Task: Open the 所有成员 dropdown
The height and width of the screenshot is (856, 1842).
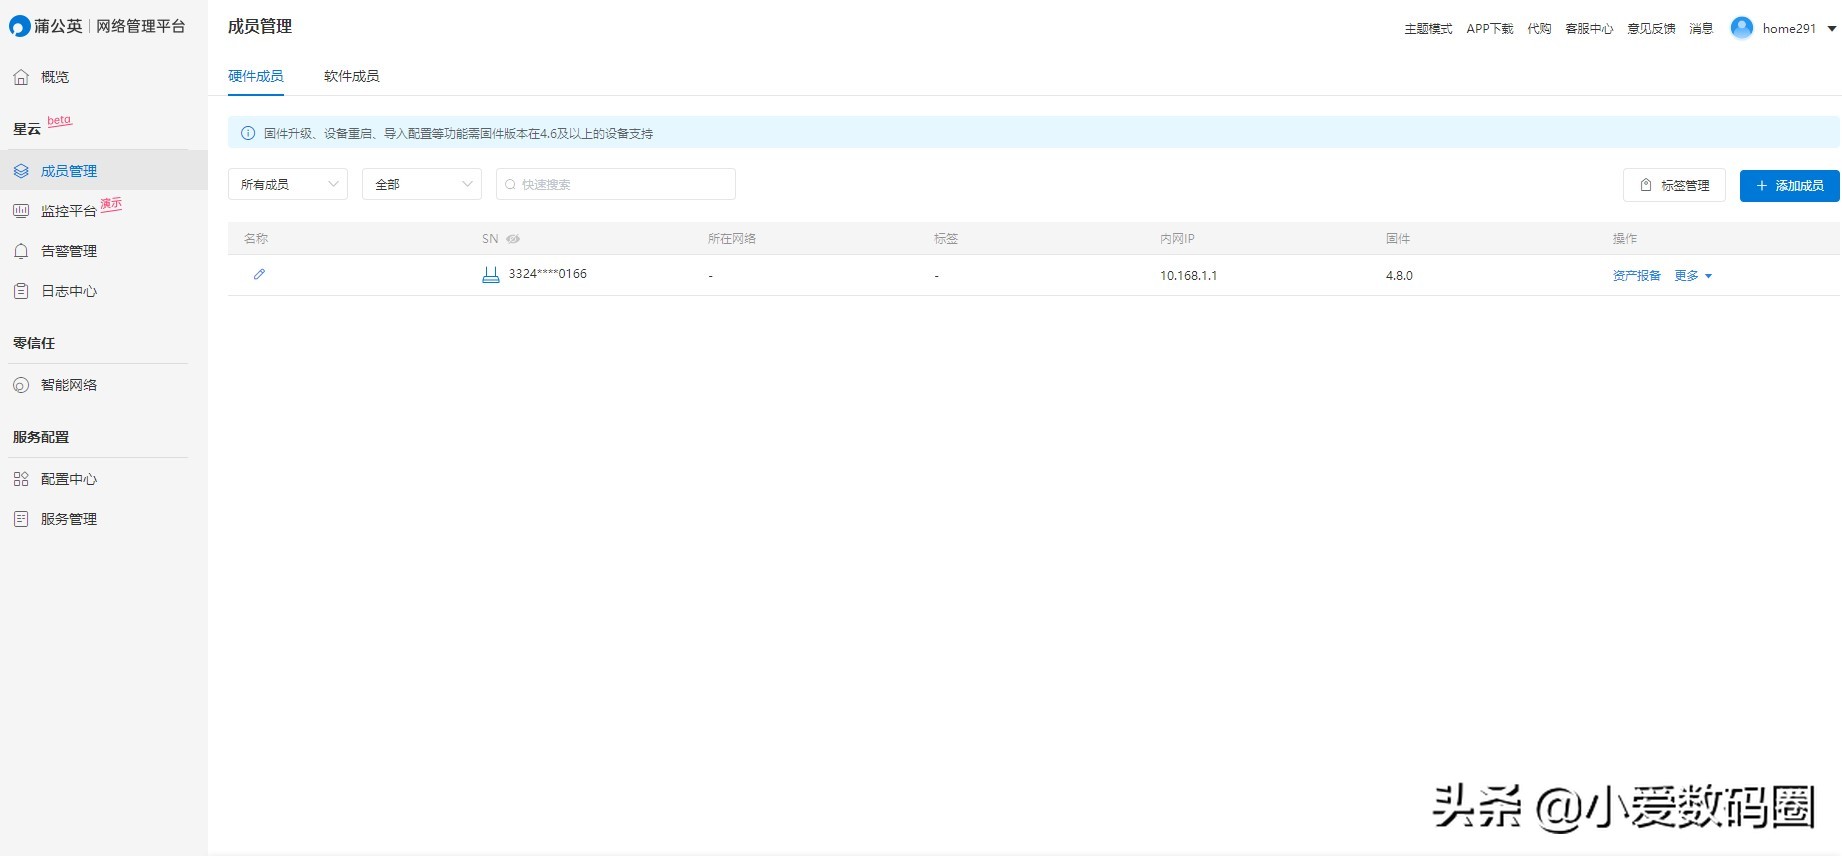Action: (288, 184)
